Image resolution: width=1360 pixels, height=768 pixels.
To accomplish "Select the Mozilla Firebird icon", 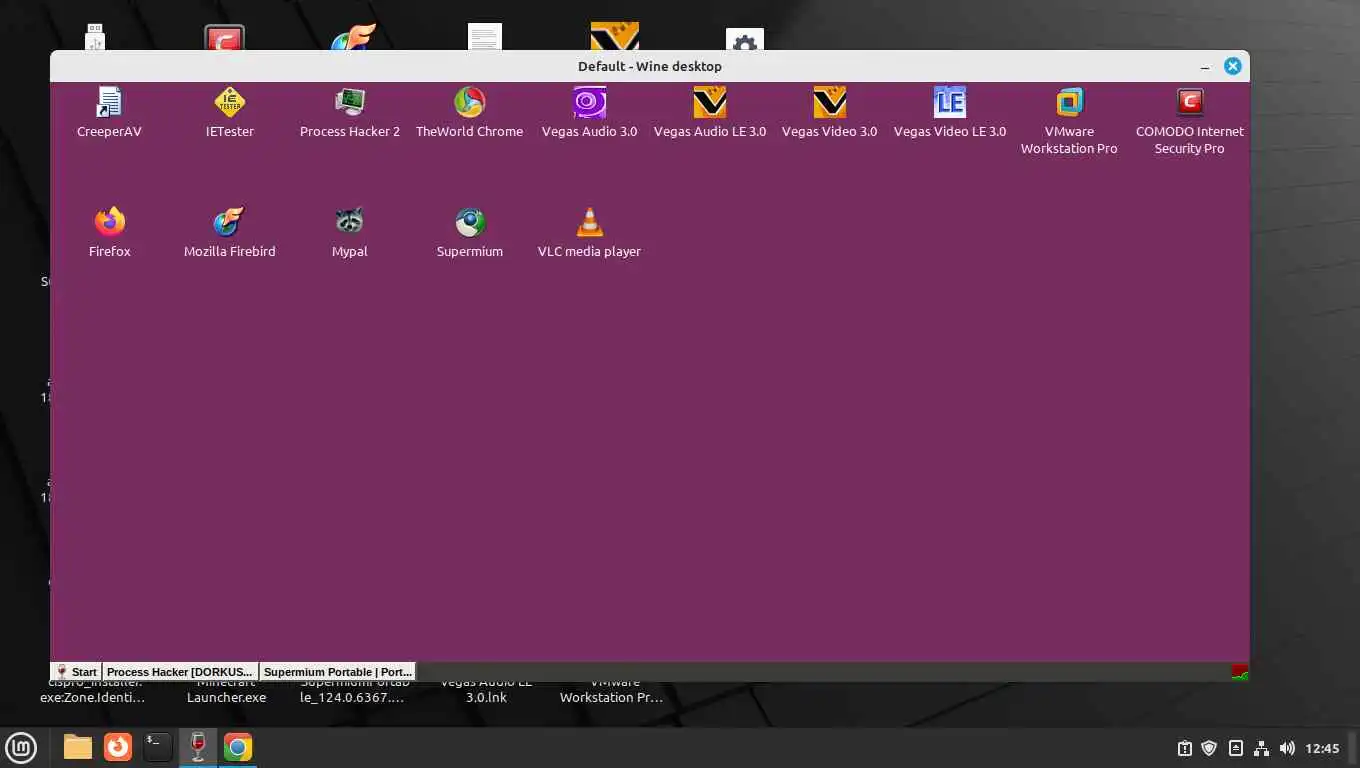I will pos(230,222).
